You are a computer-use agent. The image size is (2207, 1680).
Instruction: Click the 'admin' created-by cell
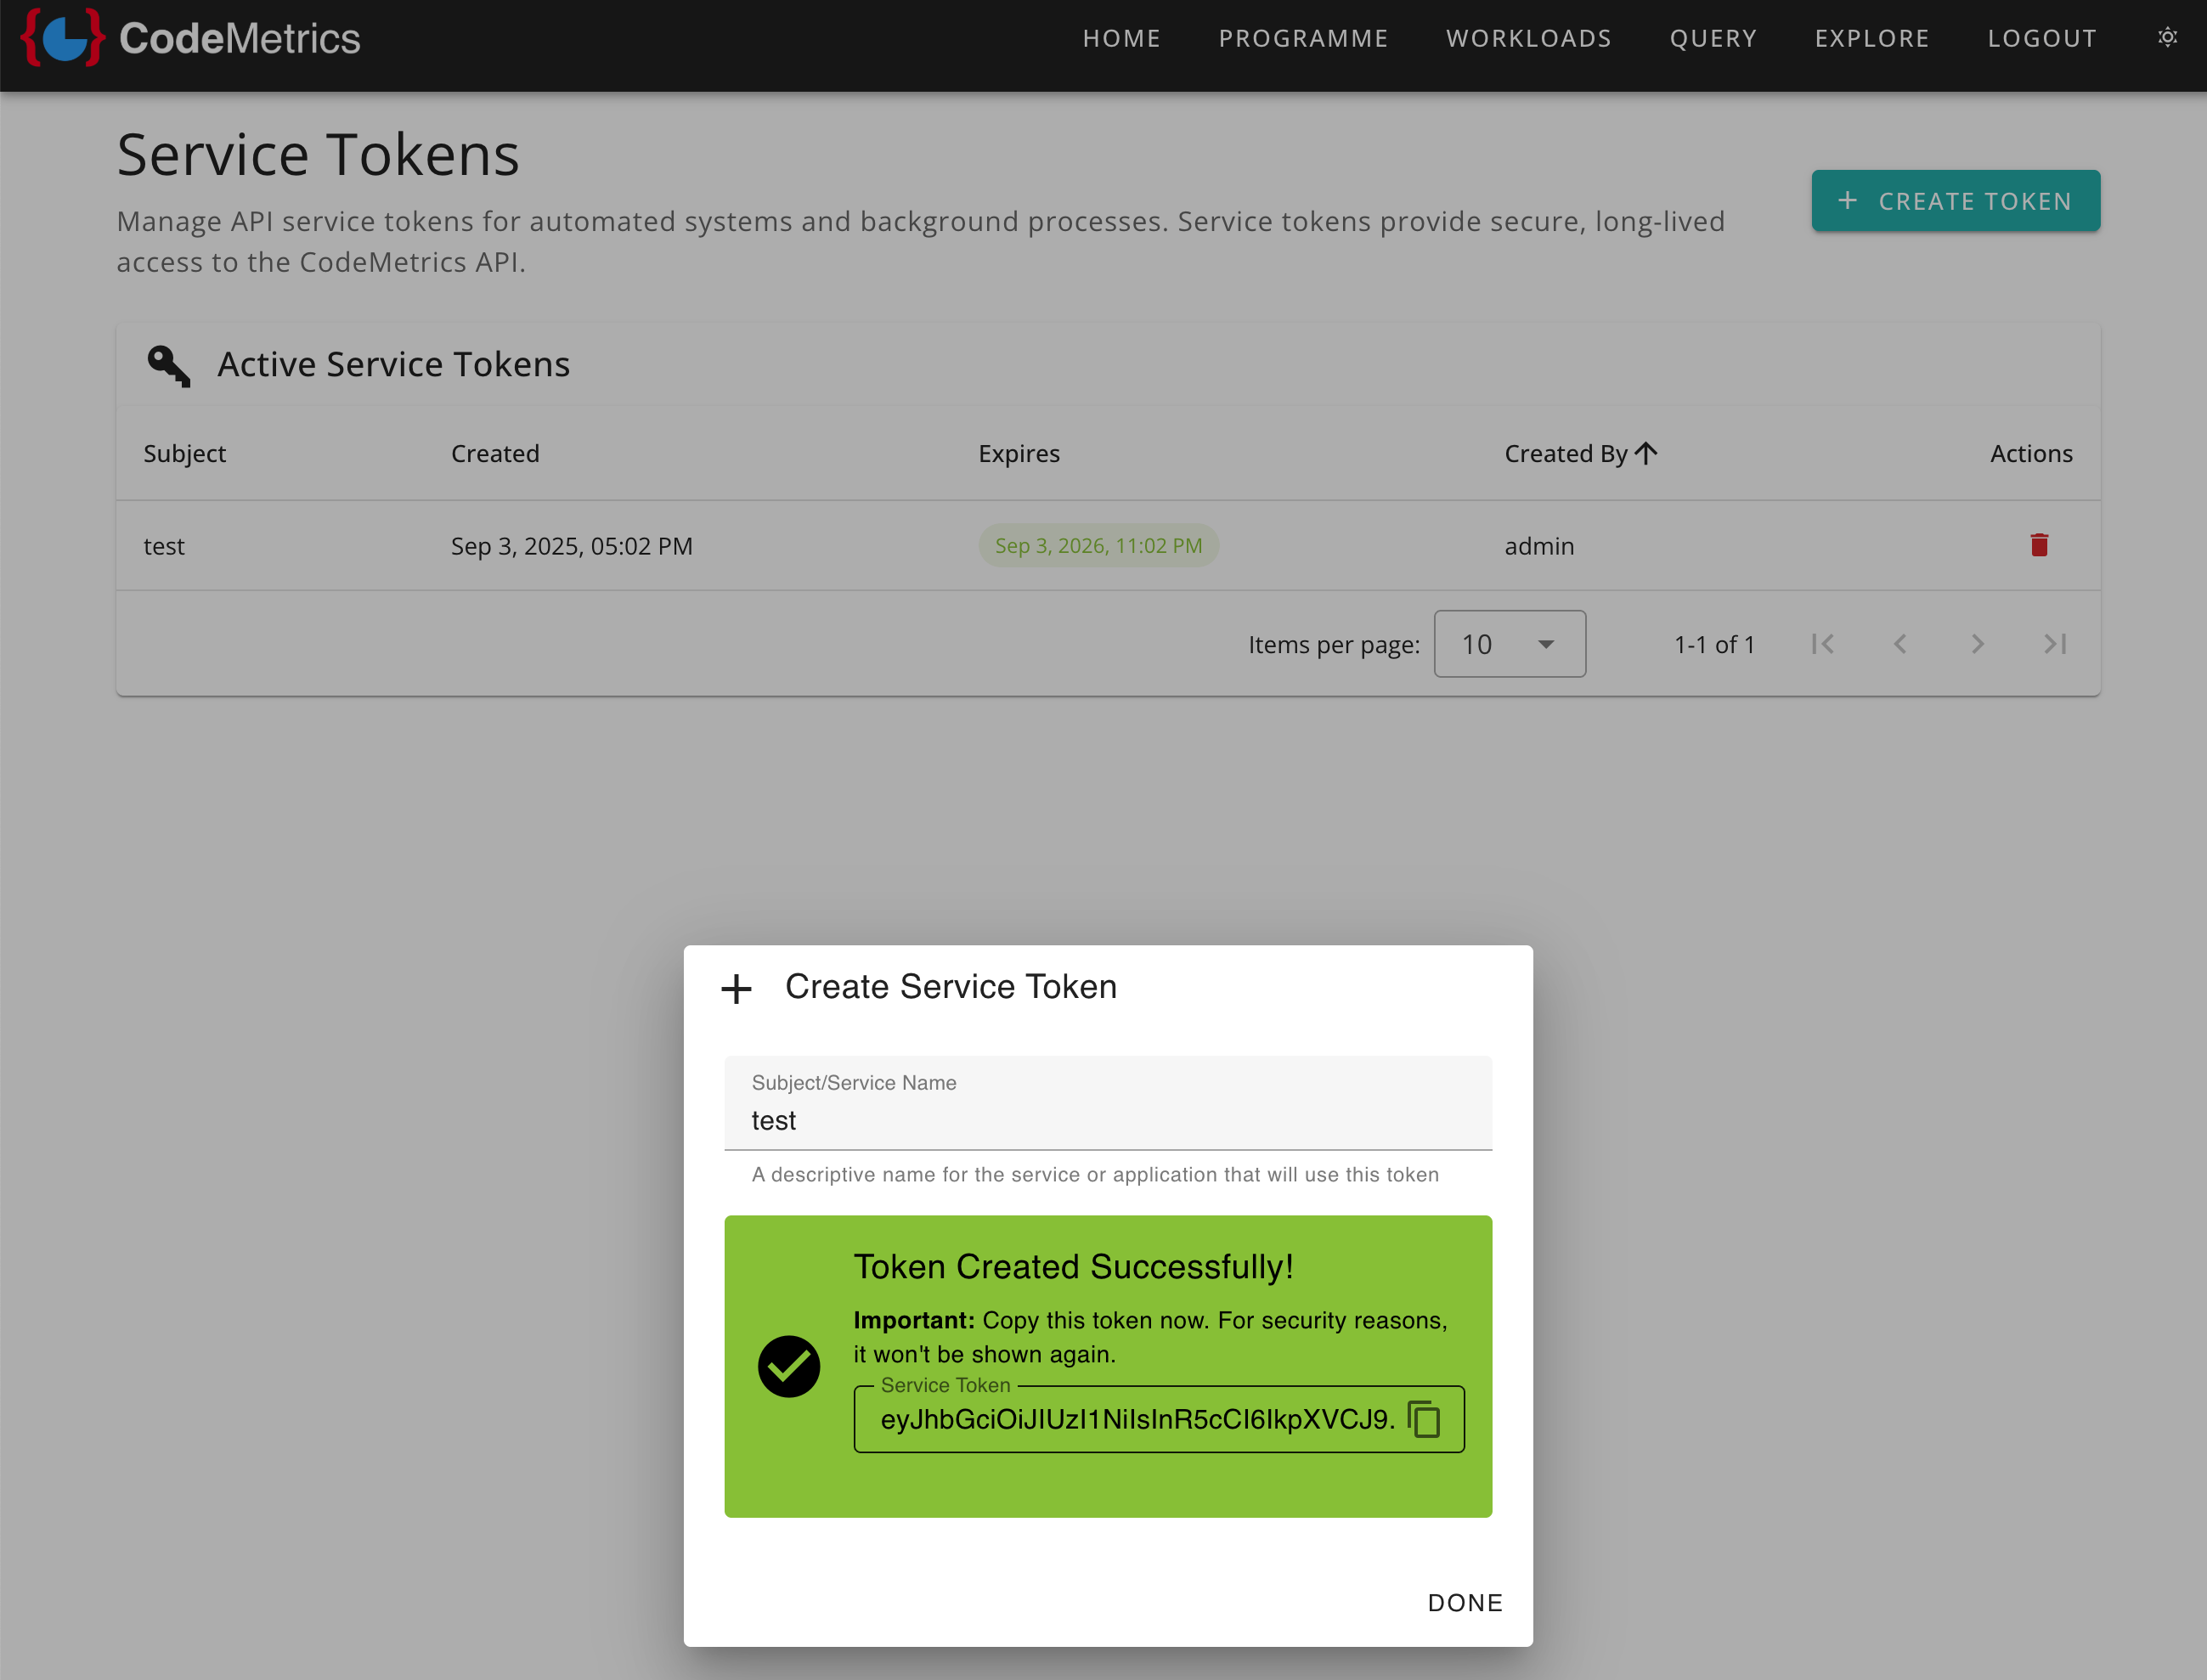(x=1539, y=546)
